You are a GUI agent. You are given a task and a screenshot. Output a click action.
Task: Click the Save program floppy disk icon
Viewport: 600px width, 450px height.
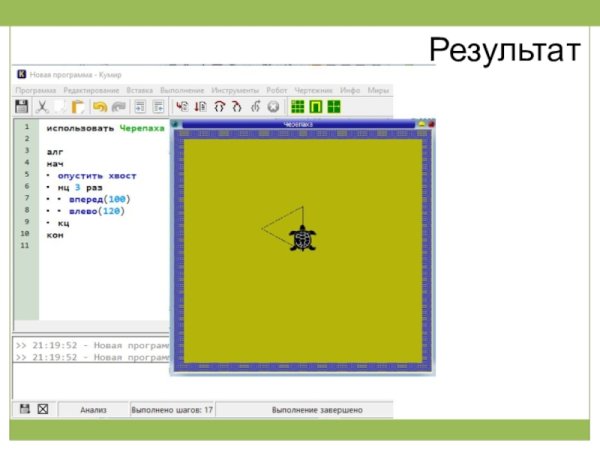point(22,106)
